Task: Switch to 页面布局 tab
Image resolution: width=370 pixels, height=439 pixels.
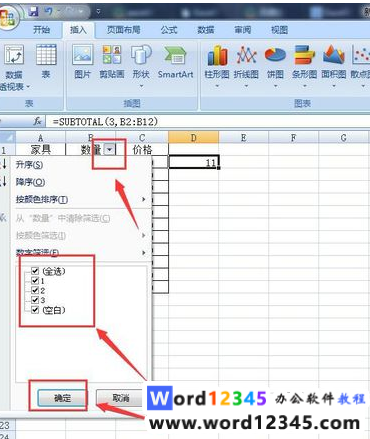Action: [123, 30]
